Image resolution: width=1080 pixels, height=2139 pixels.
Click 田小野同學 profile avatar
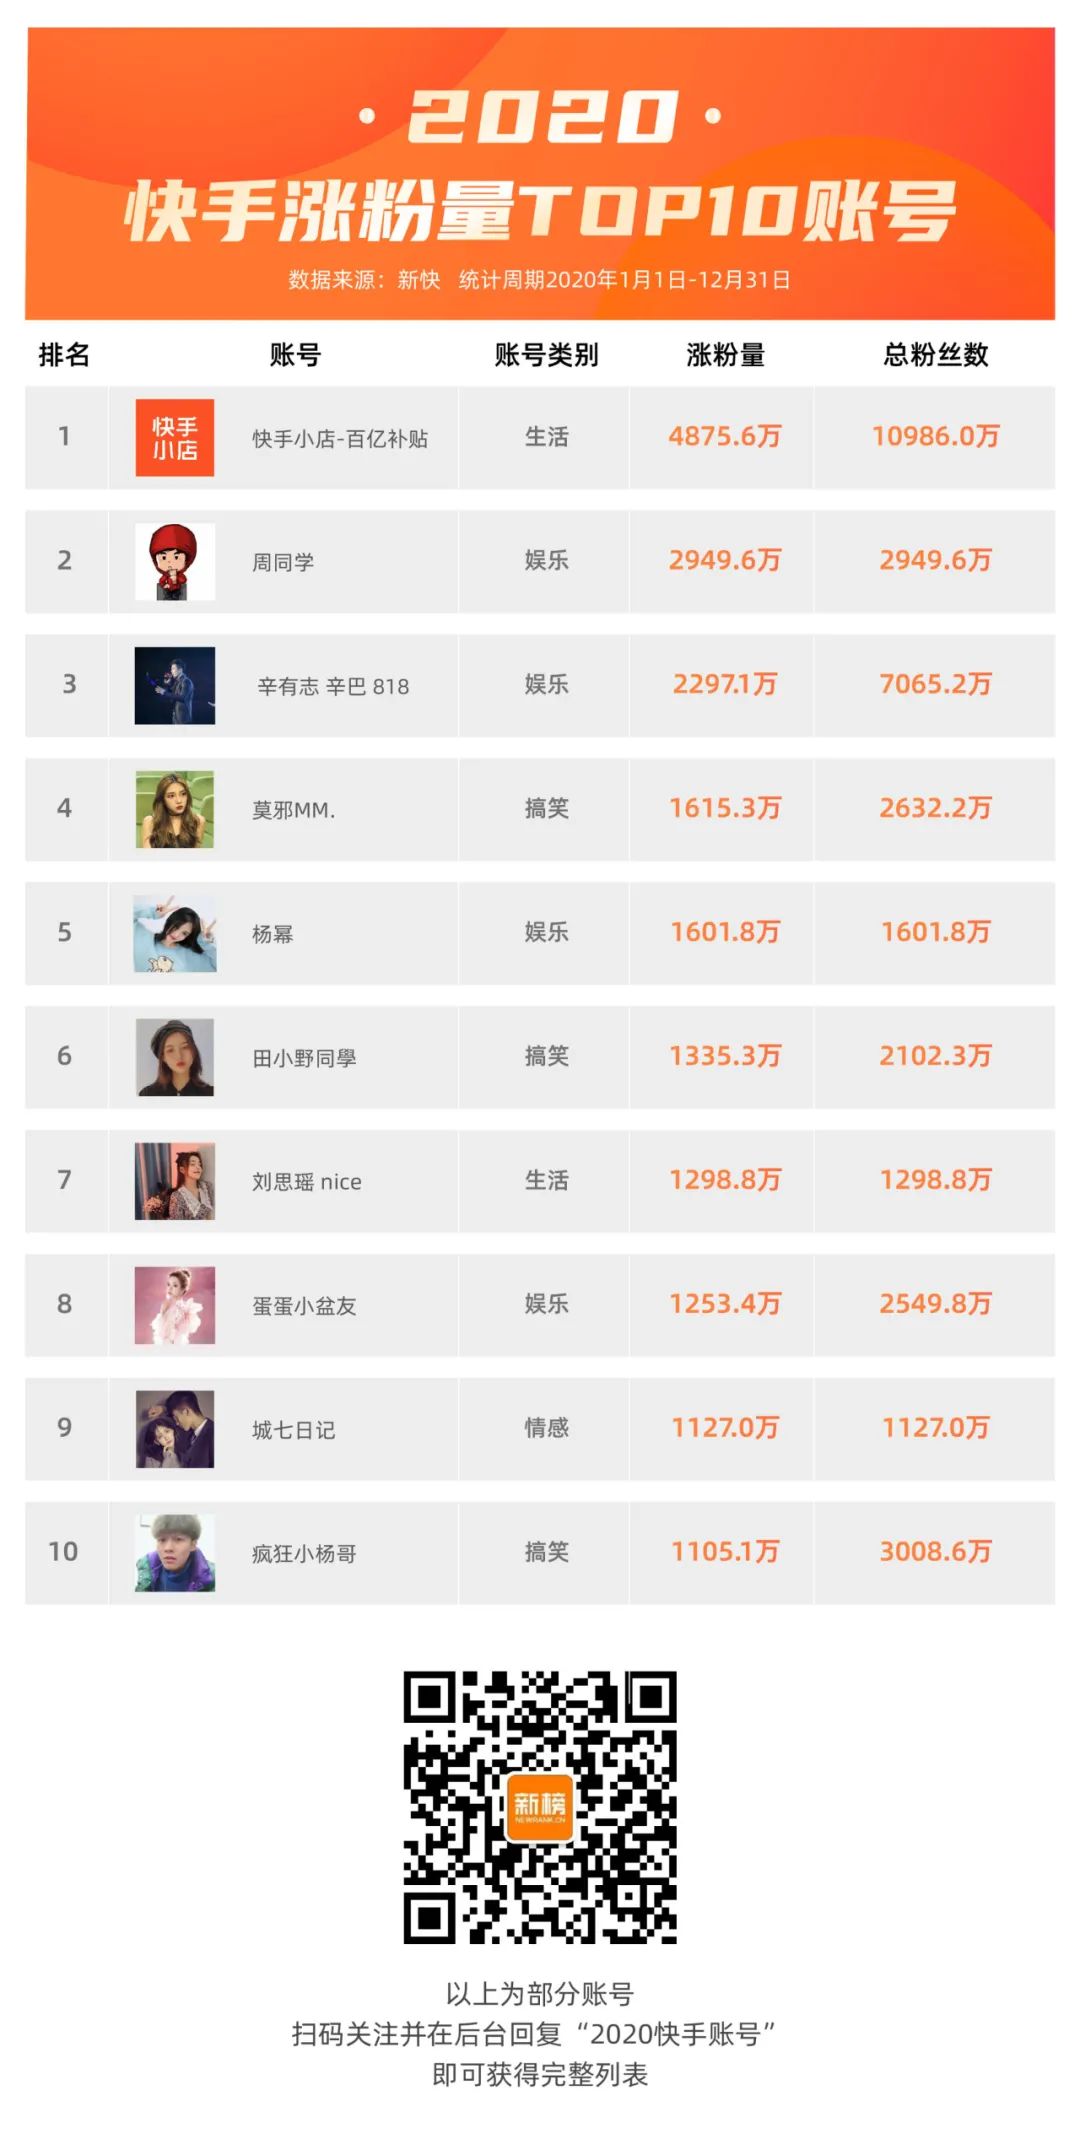(x=175, y=1057)
